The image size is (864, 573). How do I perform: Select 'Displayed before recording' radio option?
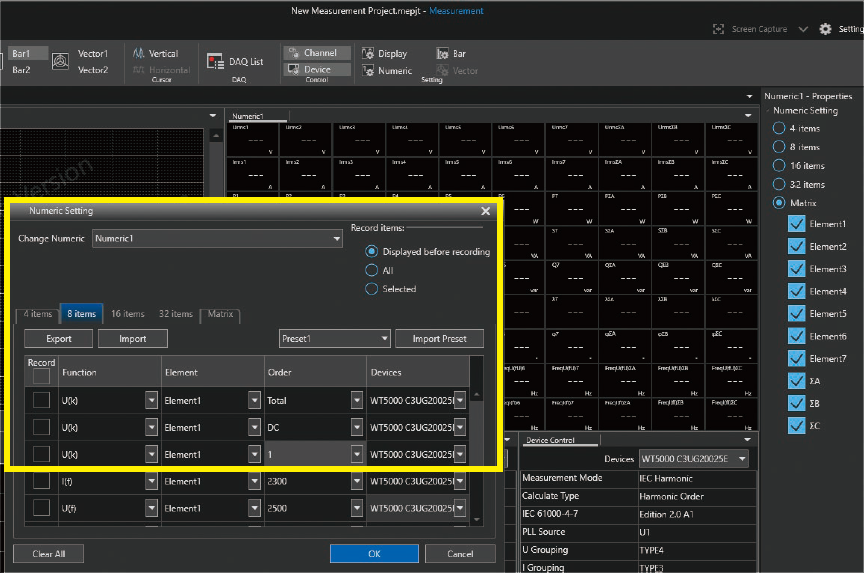click(371, 251)
